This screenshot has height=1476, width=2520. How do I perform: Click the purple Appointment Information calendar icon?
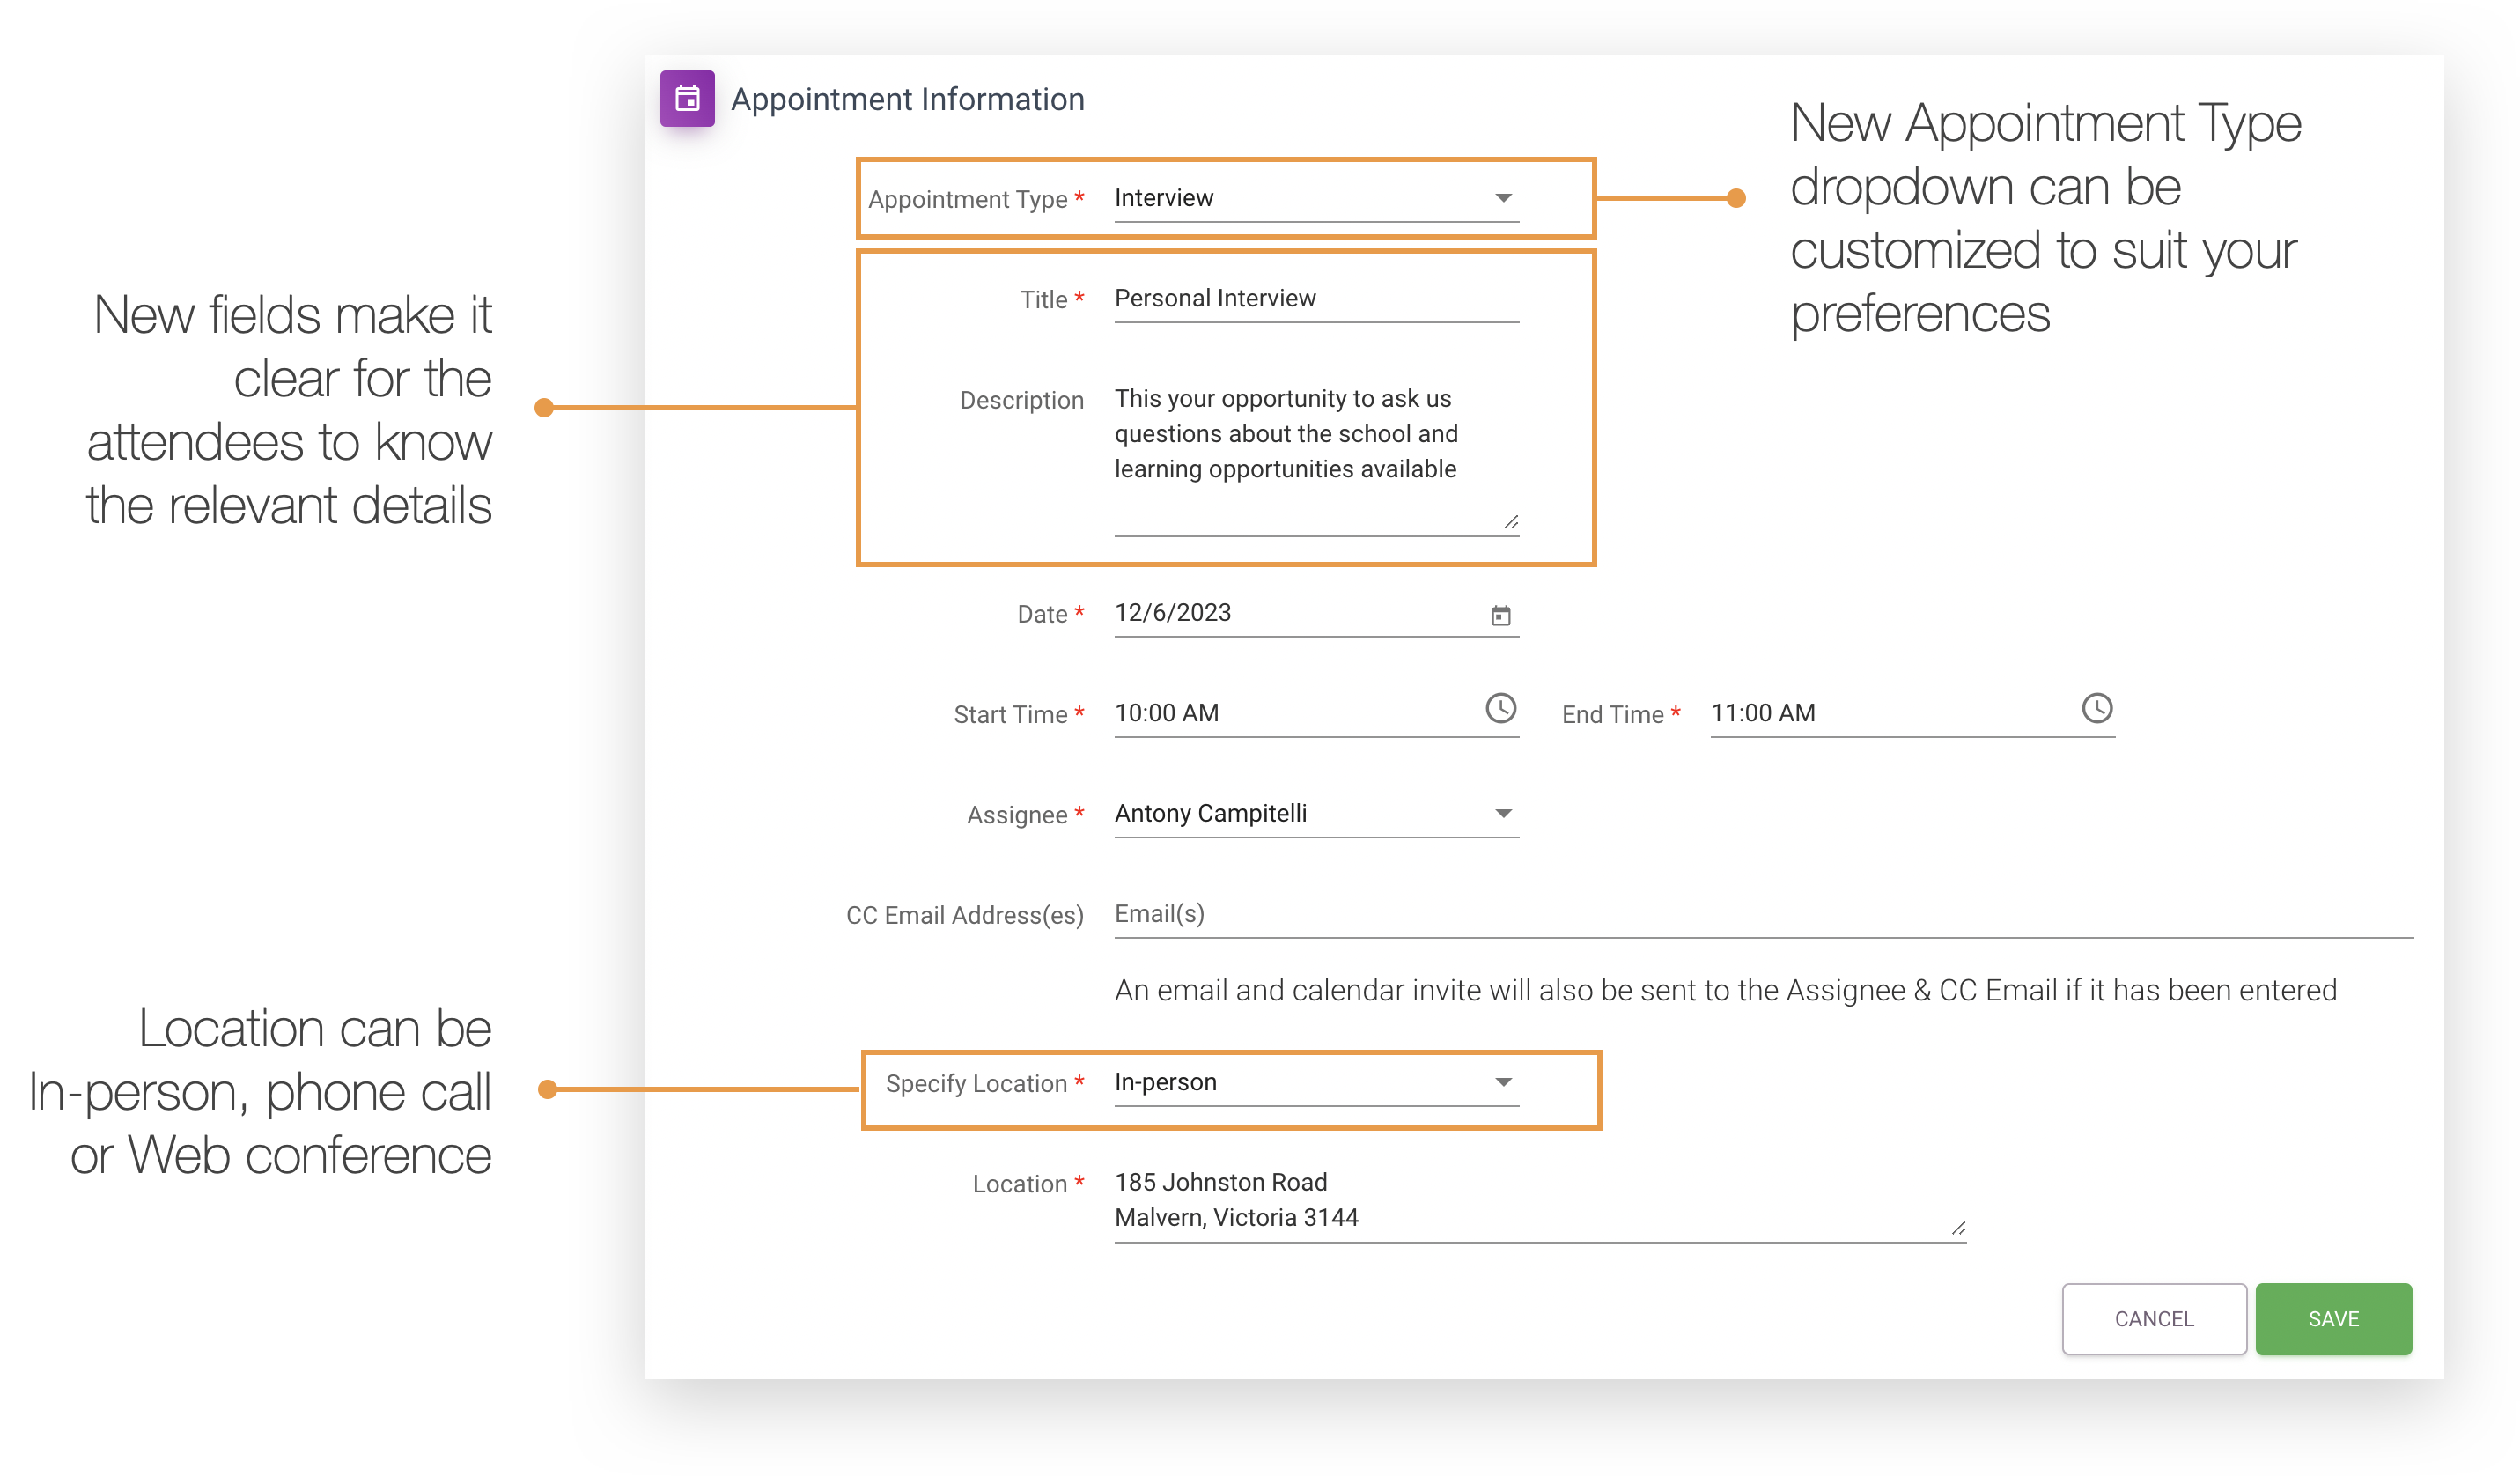tap(688, 98)
